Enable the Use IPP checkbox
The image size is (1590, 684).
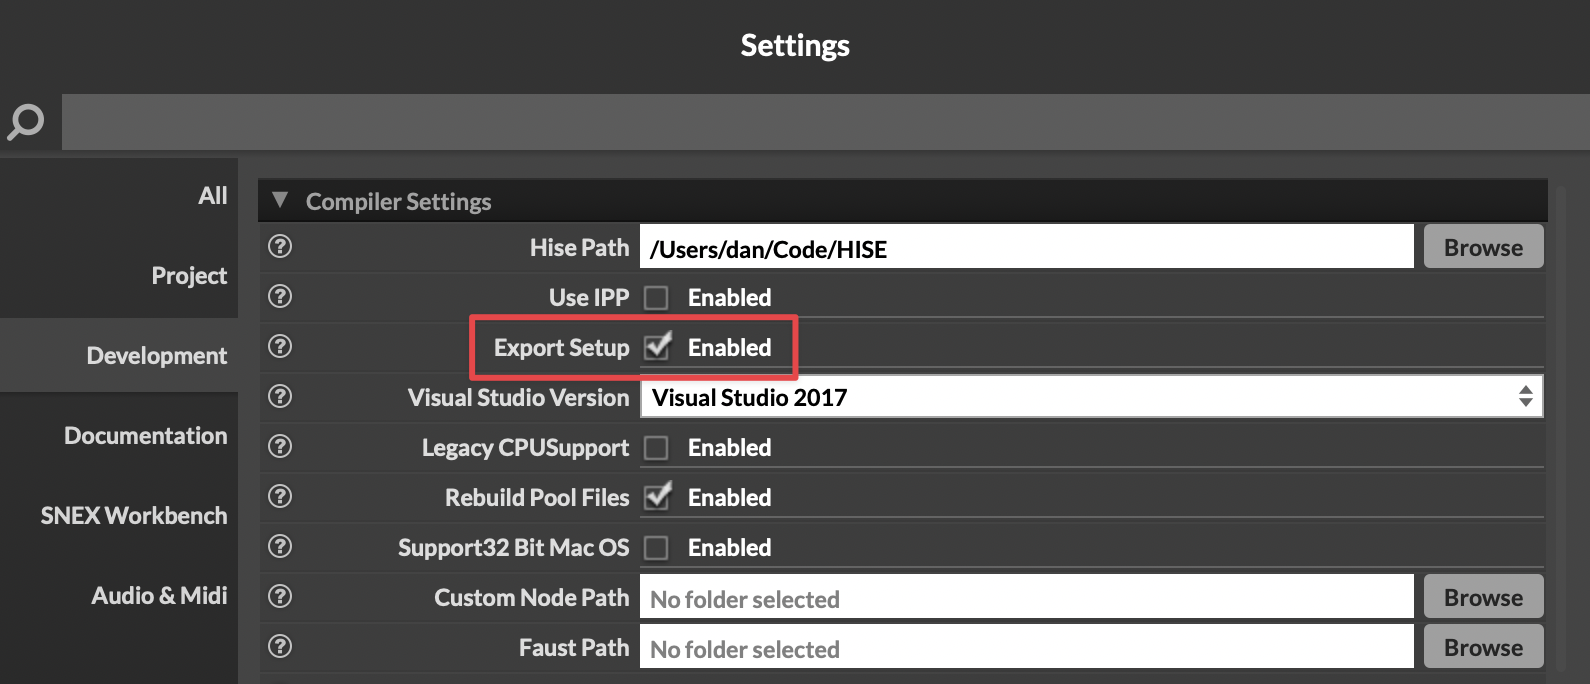tap(656, 298)
